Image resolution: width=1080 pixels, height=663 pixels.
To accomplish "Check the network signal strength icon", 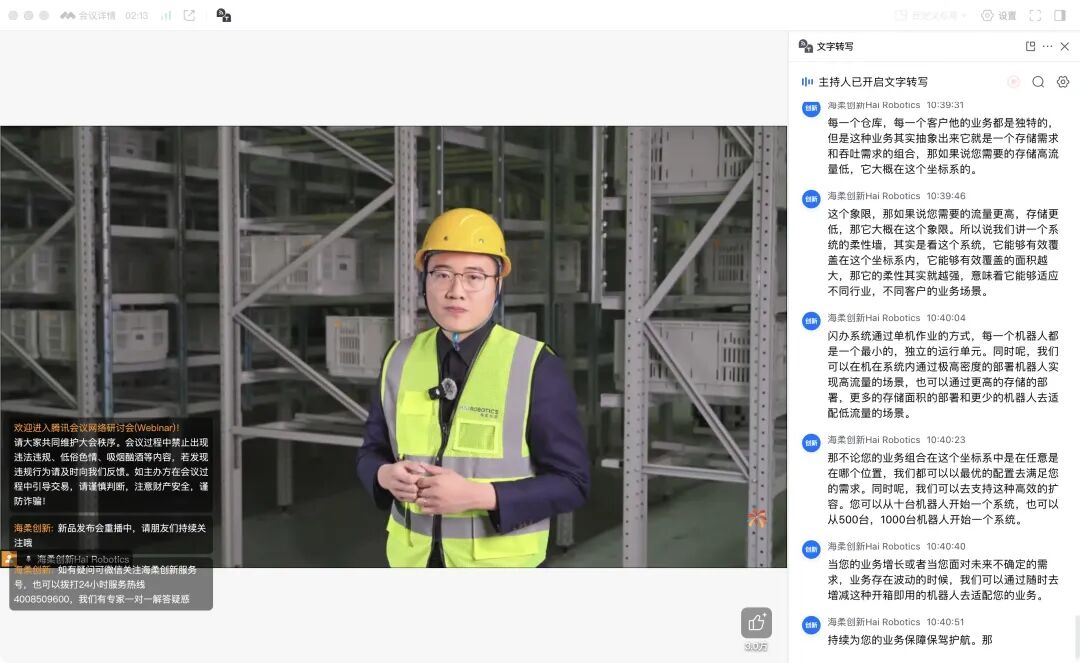I will [x=166, y=16].
